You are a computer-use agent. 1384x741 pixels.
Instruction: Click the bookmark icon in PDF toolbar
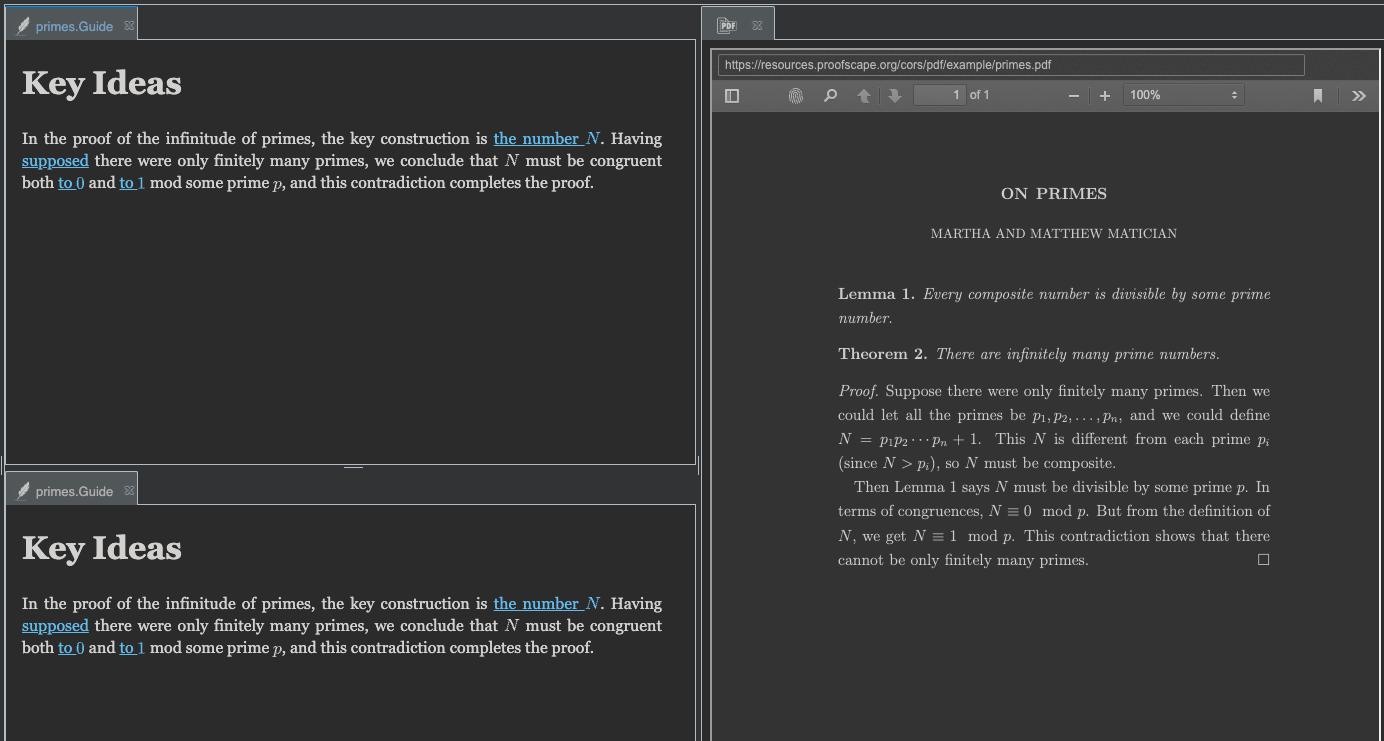pyautogui.click(x=1318, y=95)
